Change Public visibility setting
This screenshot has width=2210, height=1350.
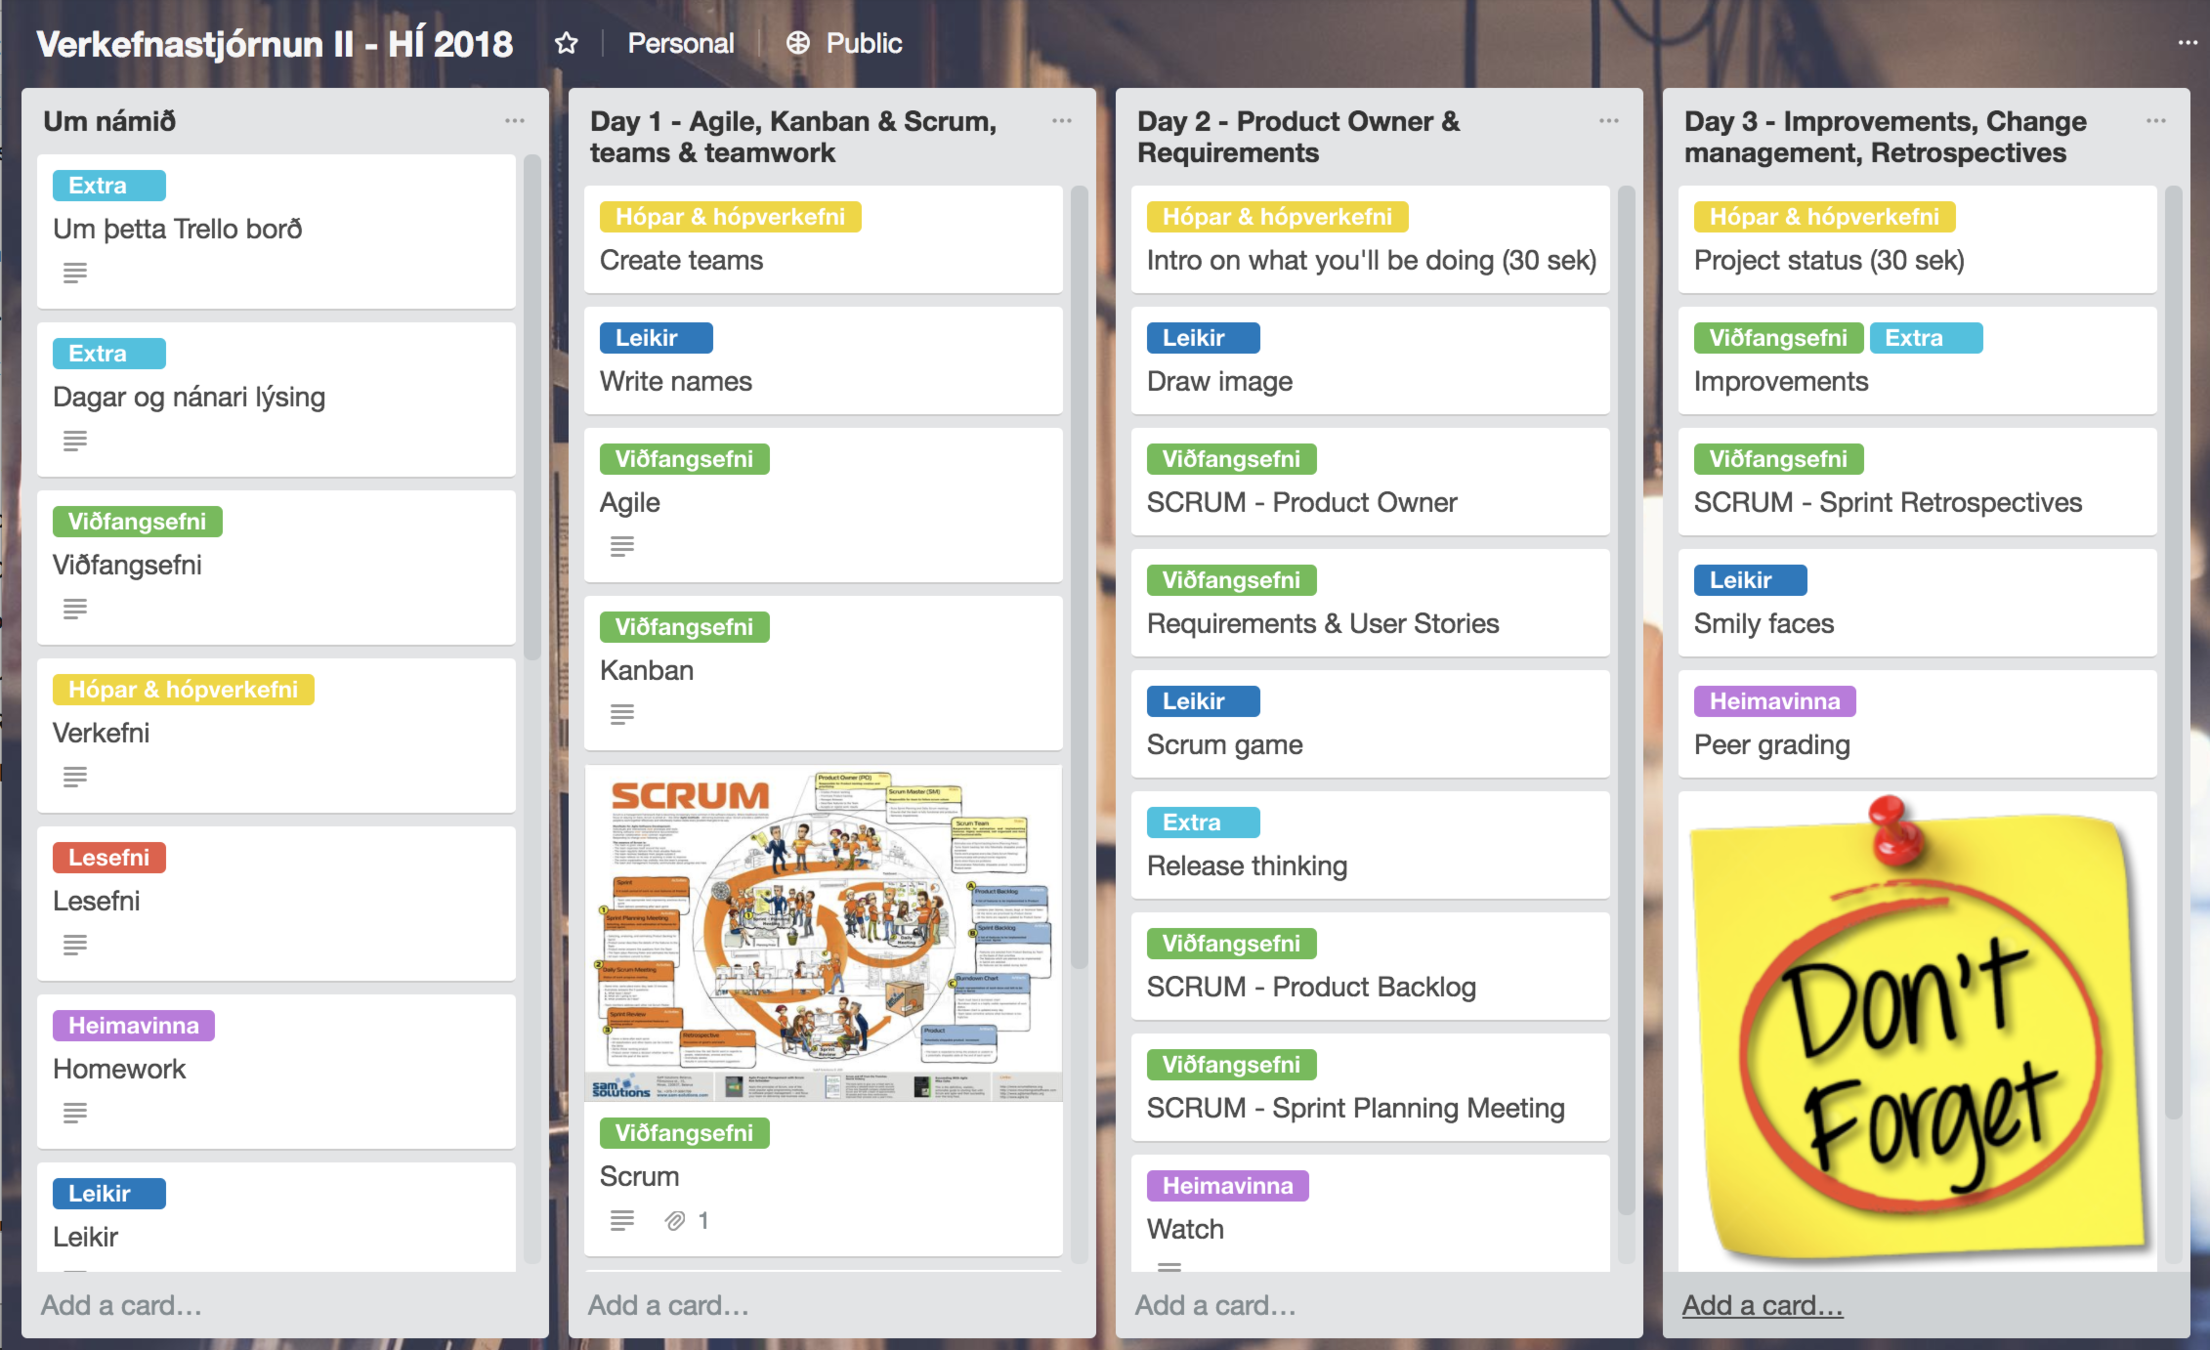tap(863, 43)
